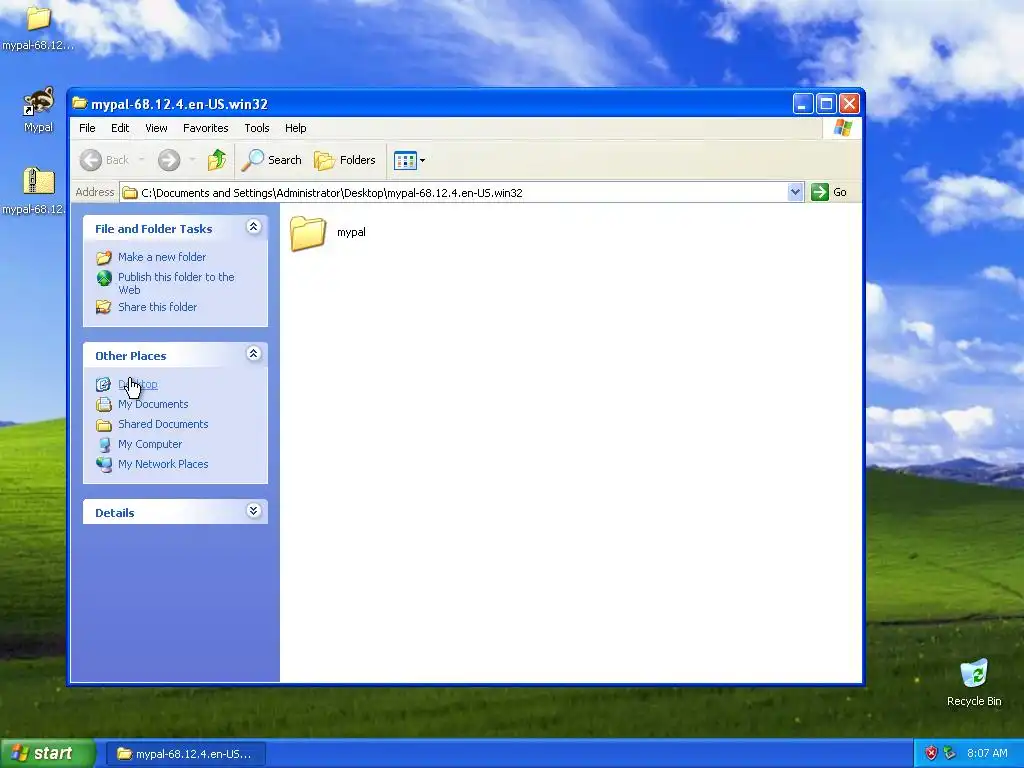The height and width of the screenshot is (768, 1024).
Task: Collapse the Other Places panel
Action: (x=253, y=354)
